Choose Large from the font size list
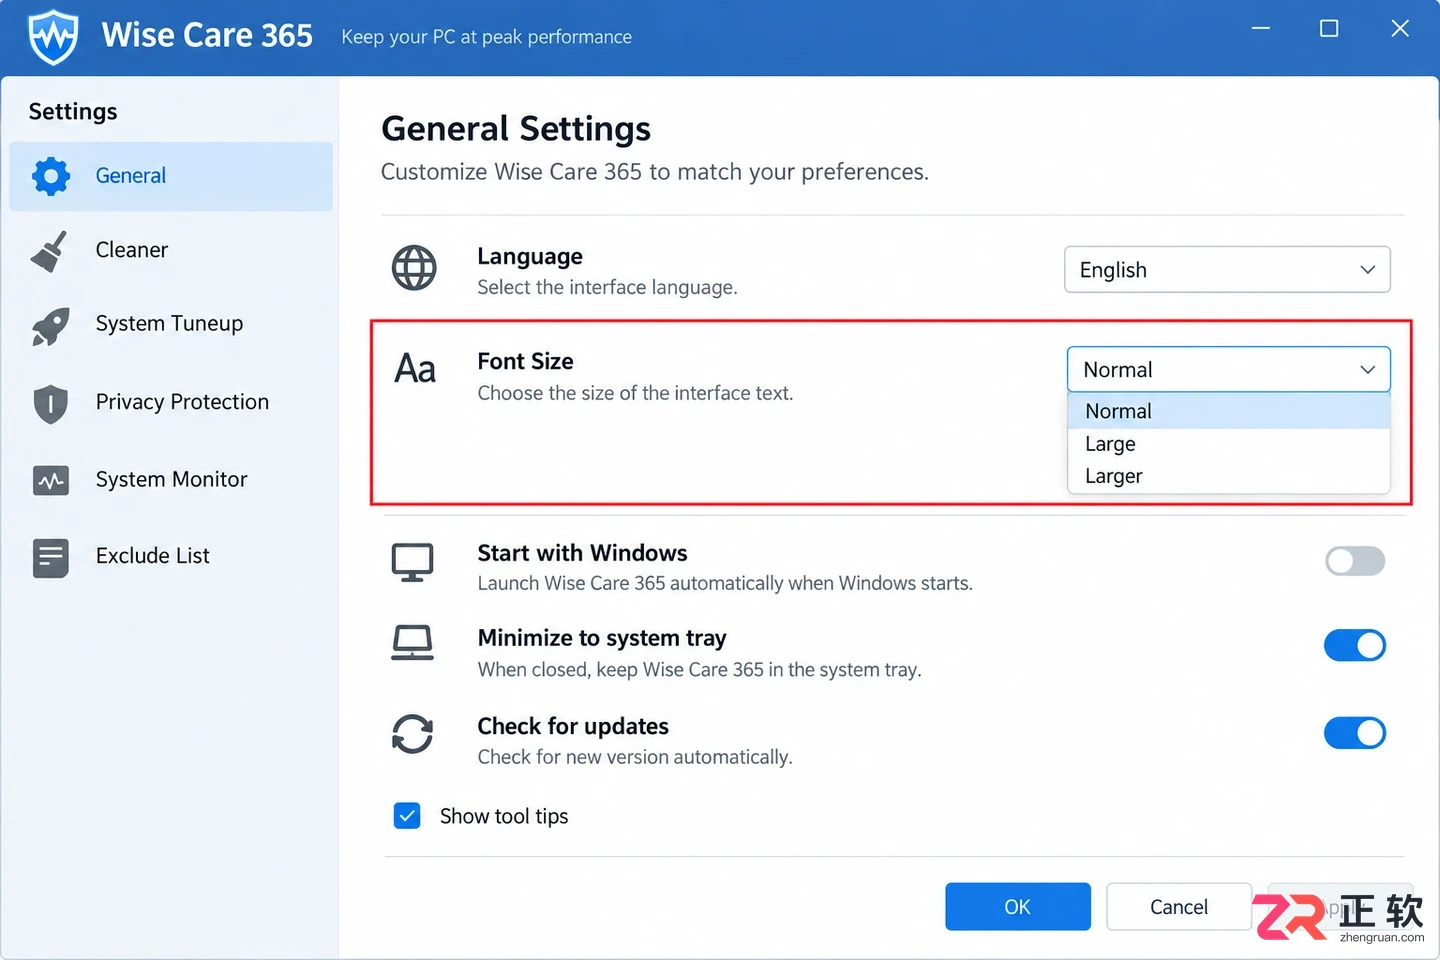Viewport: 1440px width, 960px height. pyautogui.click(x=1228, y=444)
